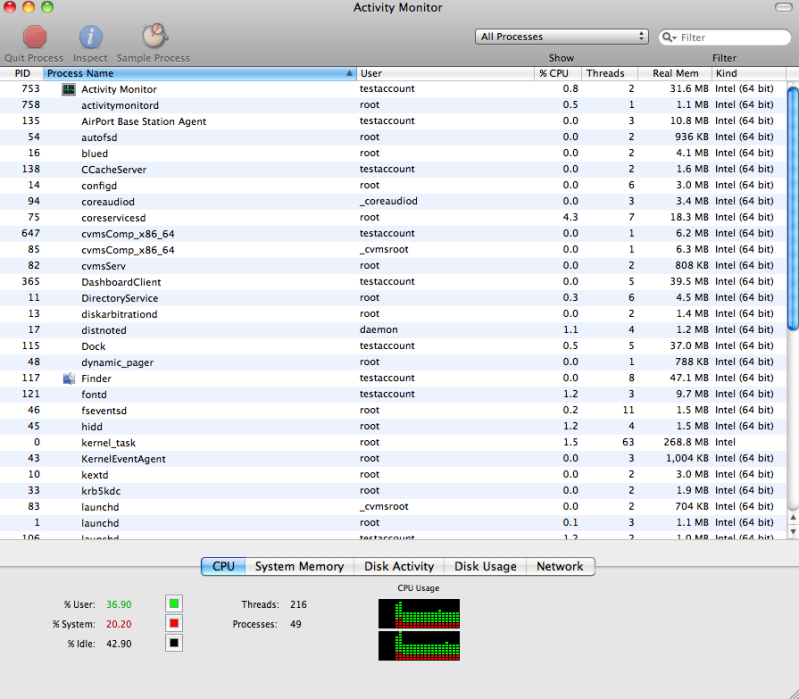Select cvmsComp_x86_64 with PID 85

point(393,250)
